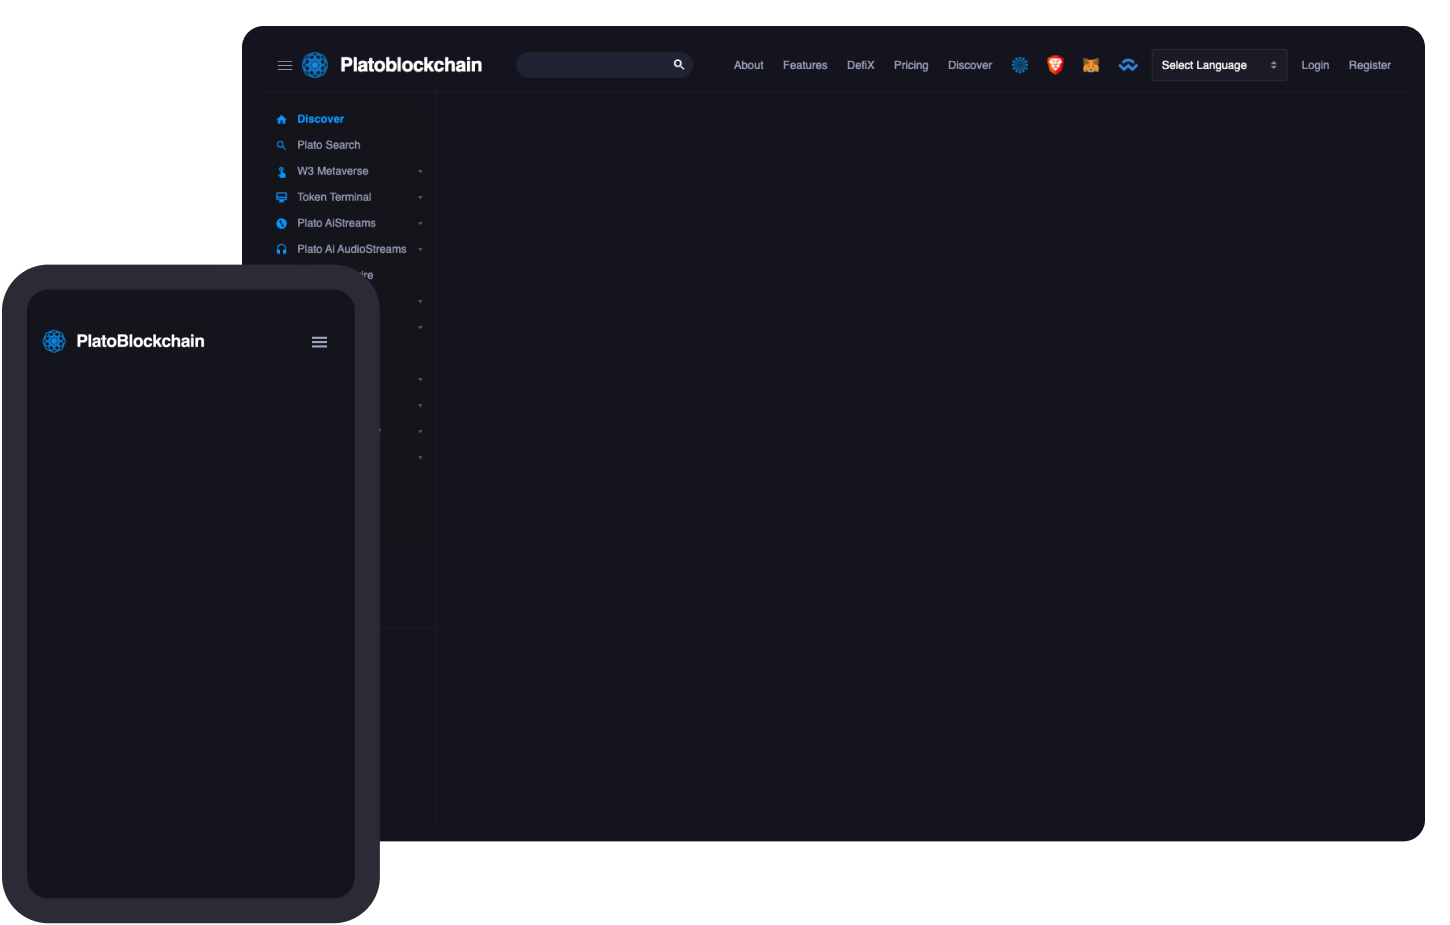Screen dimensions: 1450x925
Task: Click the Platoblockchain title text in desktop header
Action: tap(411, 65)
